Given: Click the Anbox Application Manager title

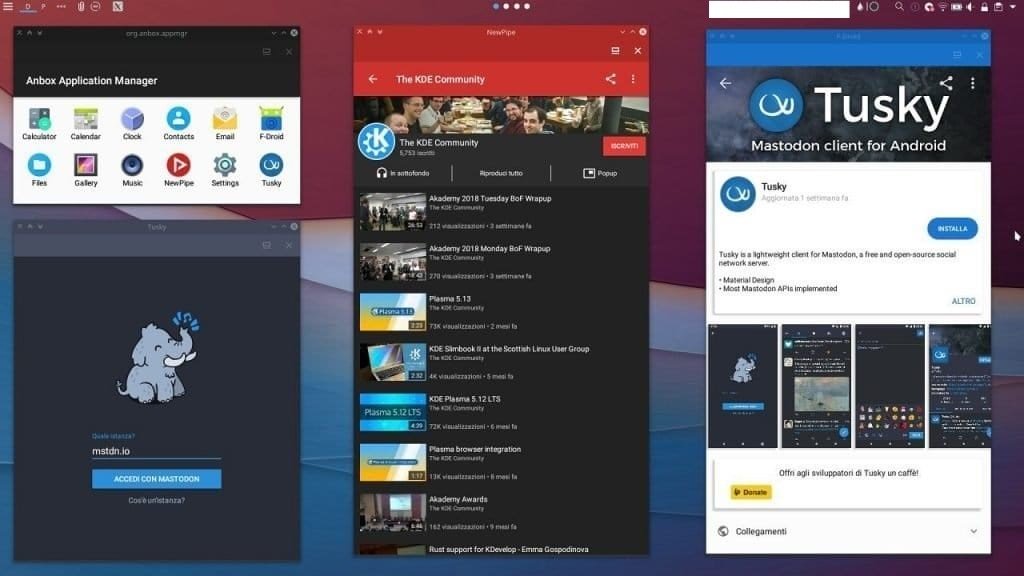Looking at the screenshot, I should pos(91,81).
